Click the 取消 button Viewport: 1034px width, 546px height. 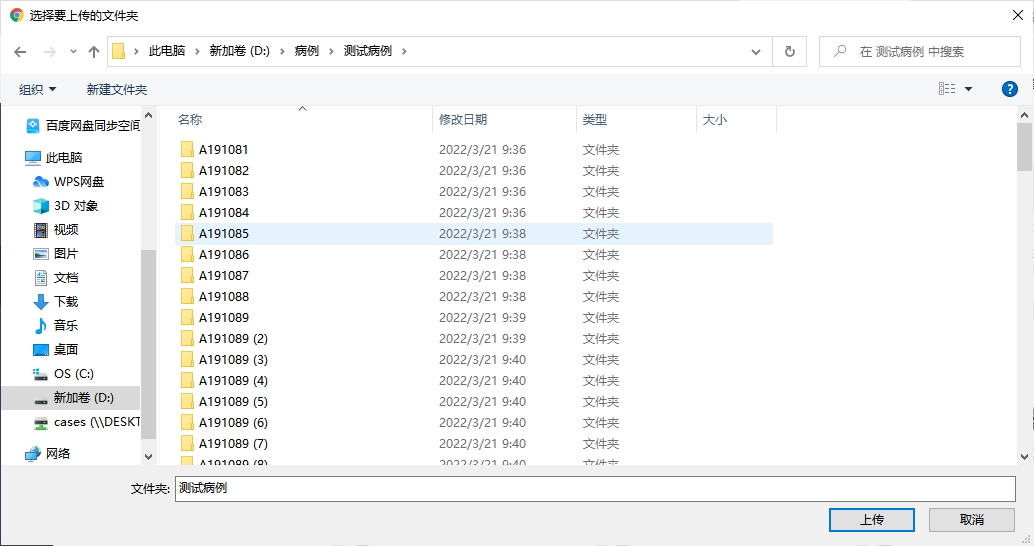pos(971,520)
